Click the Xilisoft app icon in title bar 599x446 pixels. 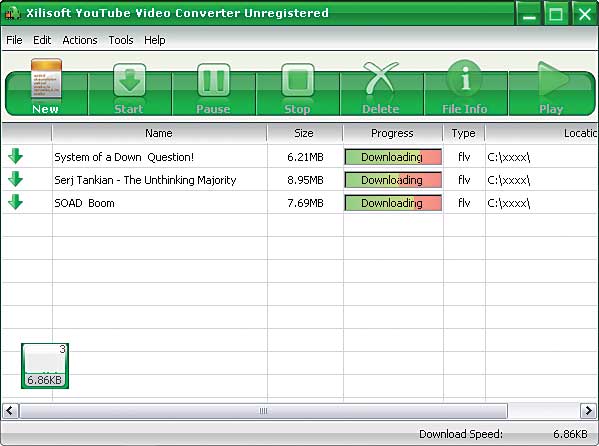[12, 13]
